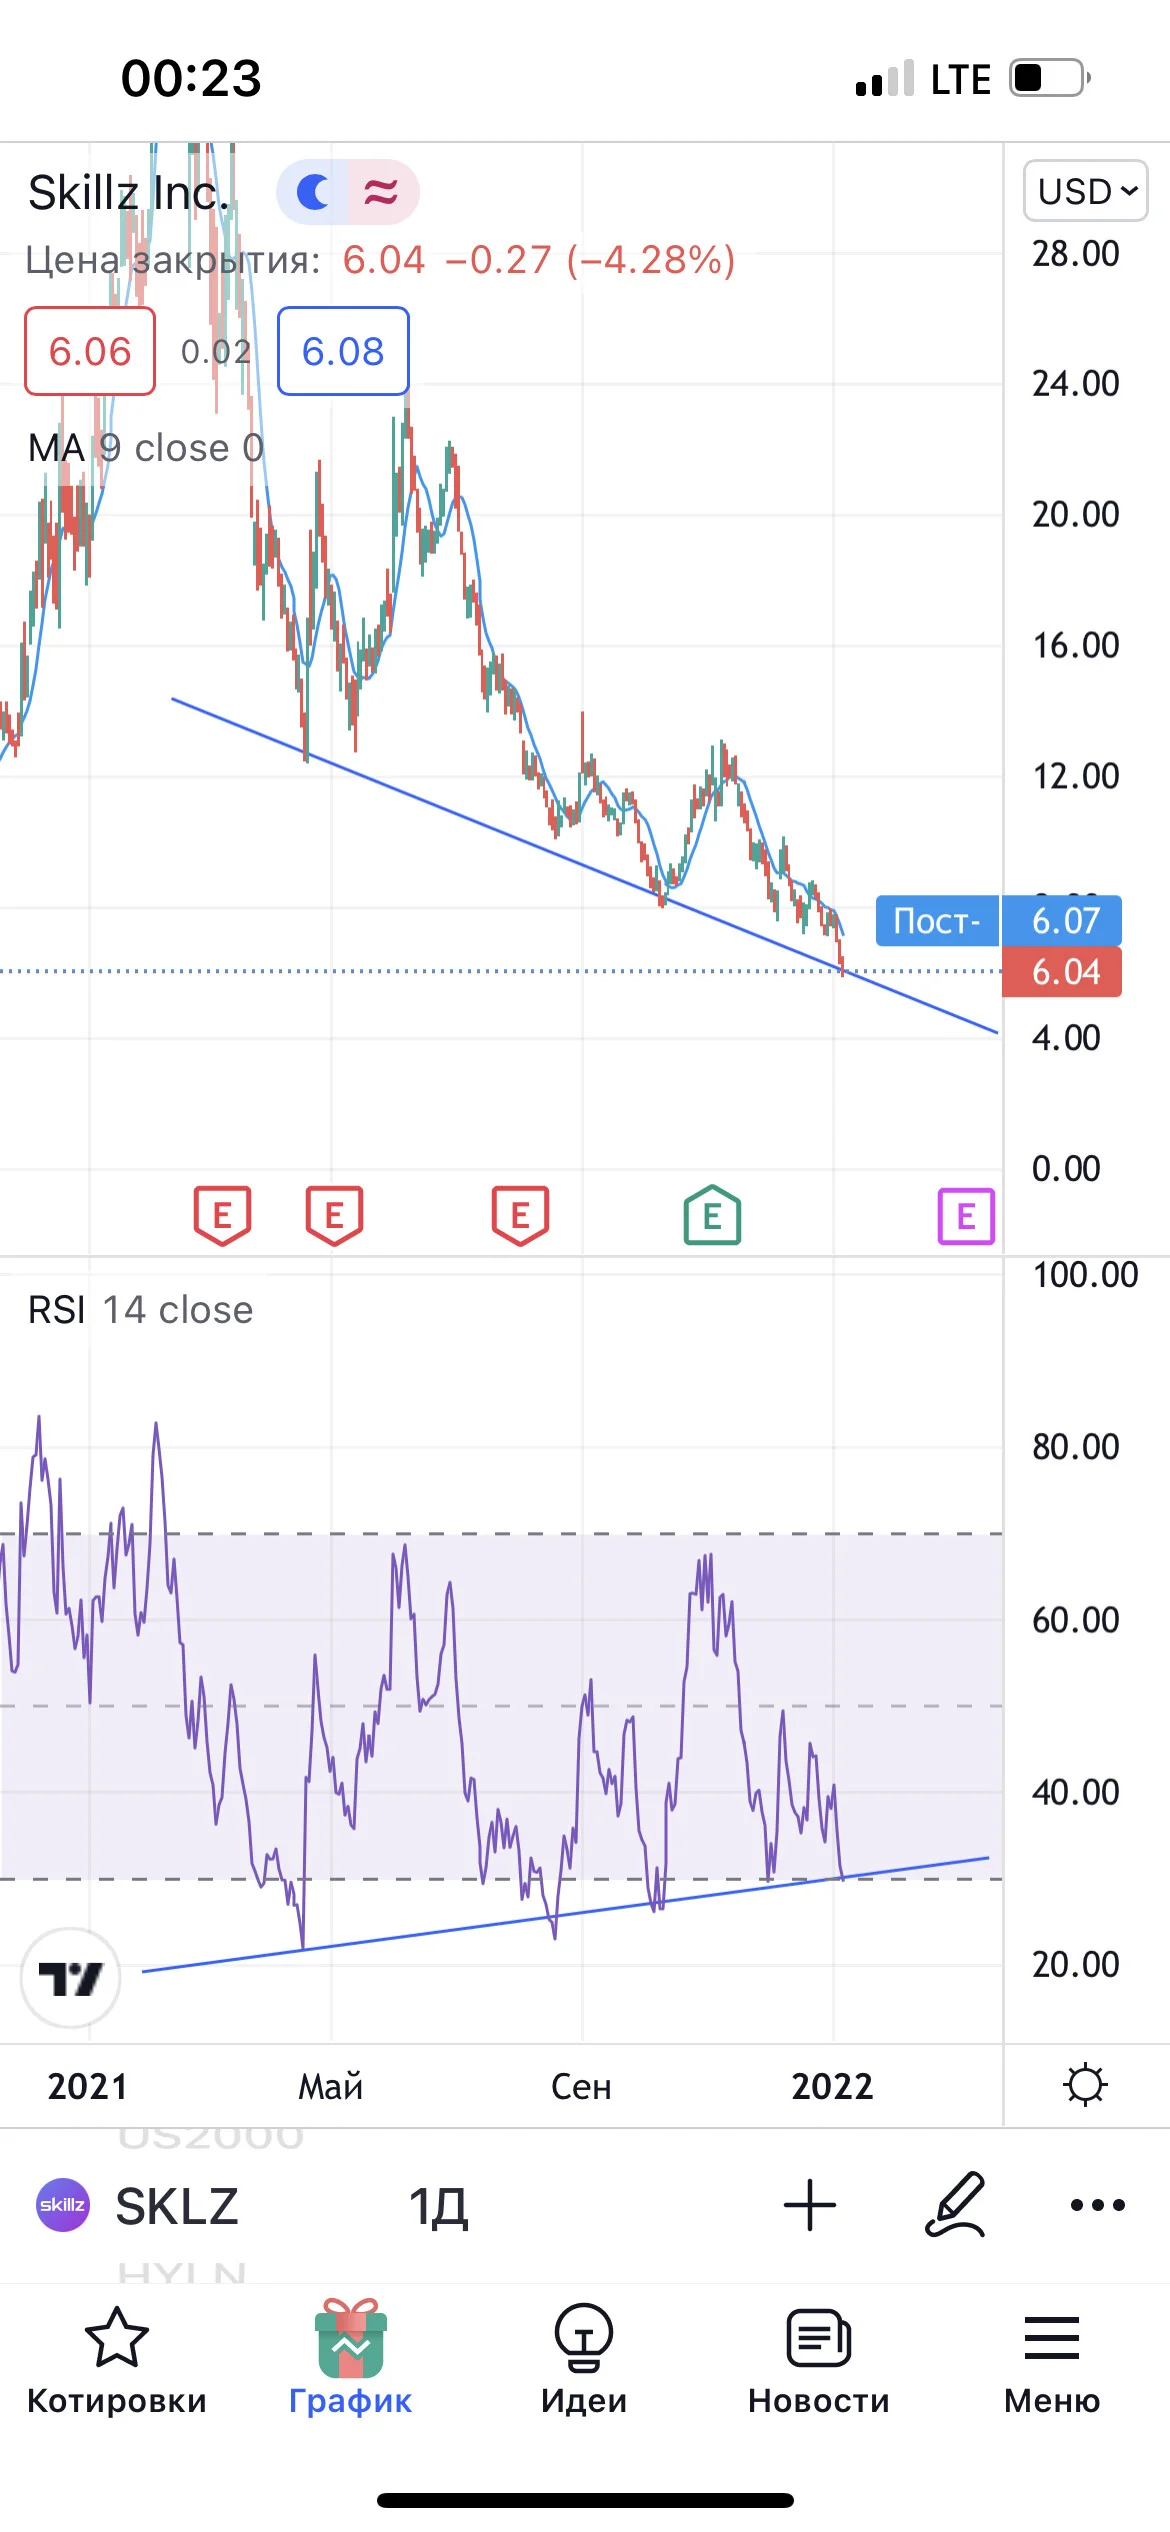
Task: Tap the 6.06 sell price button
Action: [90, 351]
